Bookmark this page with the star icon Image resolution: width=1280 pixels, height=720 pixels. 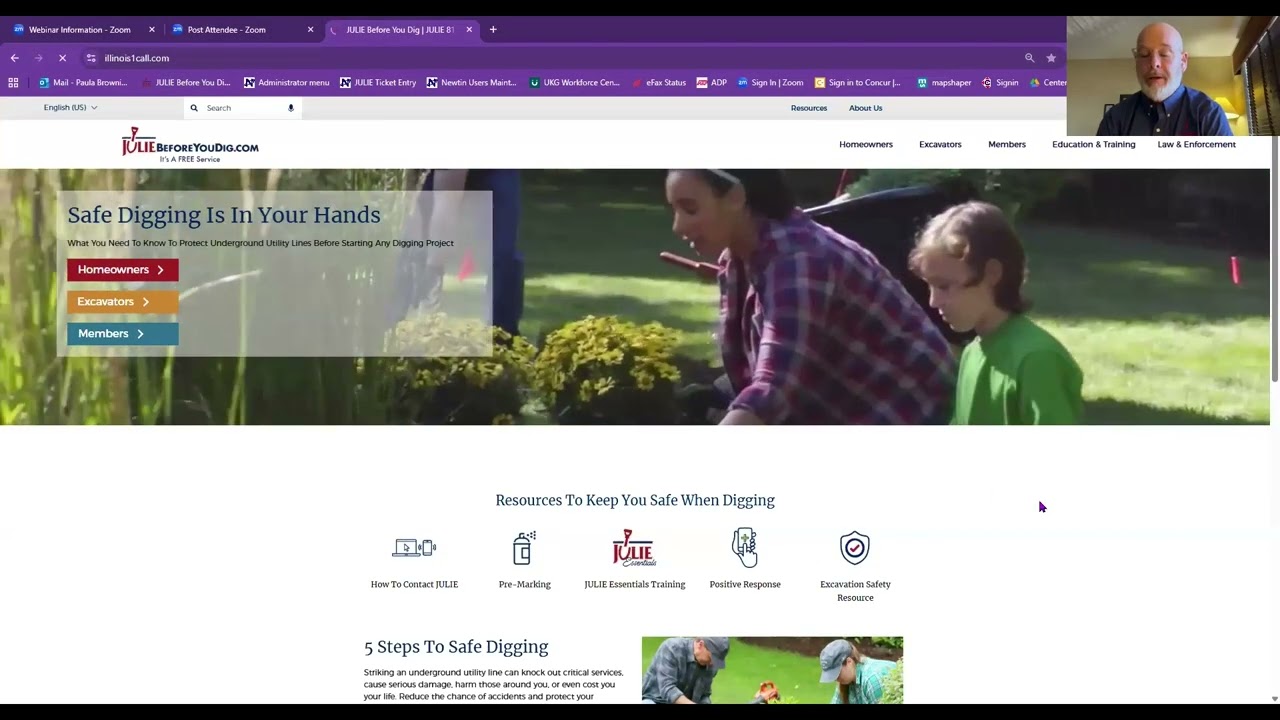click(x=1051, y=58)
